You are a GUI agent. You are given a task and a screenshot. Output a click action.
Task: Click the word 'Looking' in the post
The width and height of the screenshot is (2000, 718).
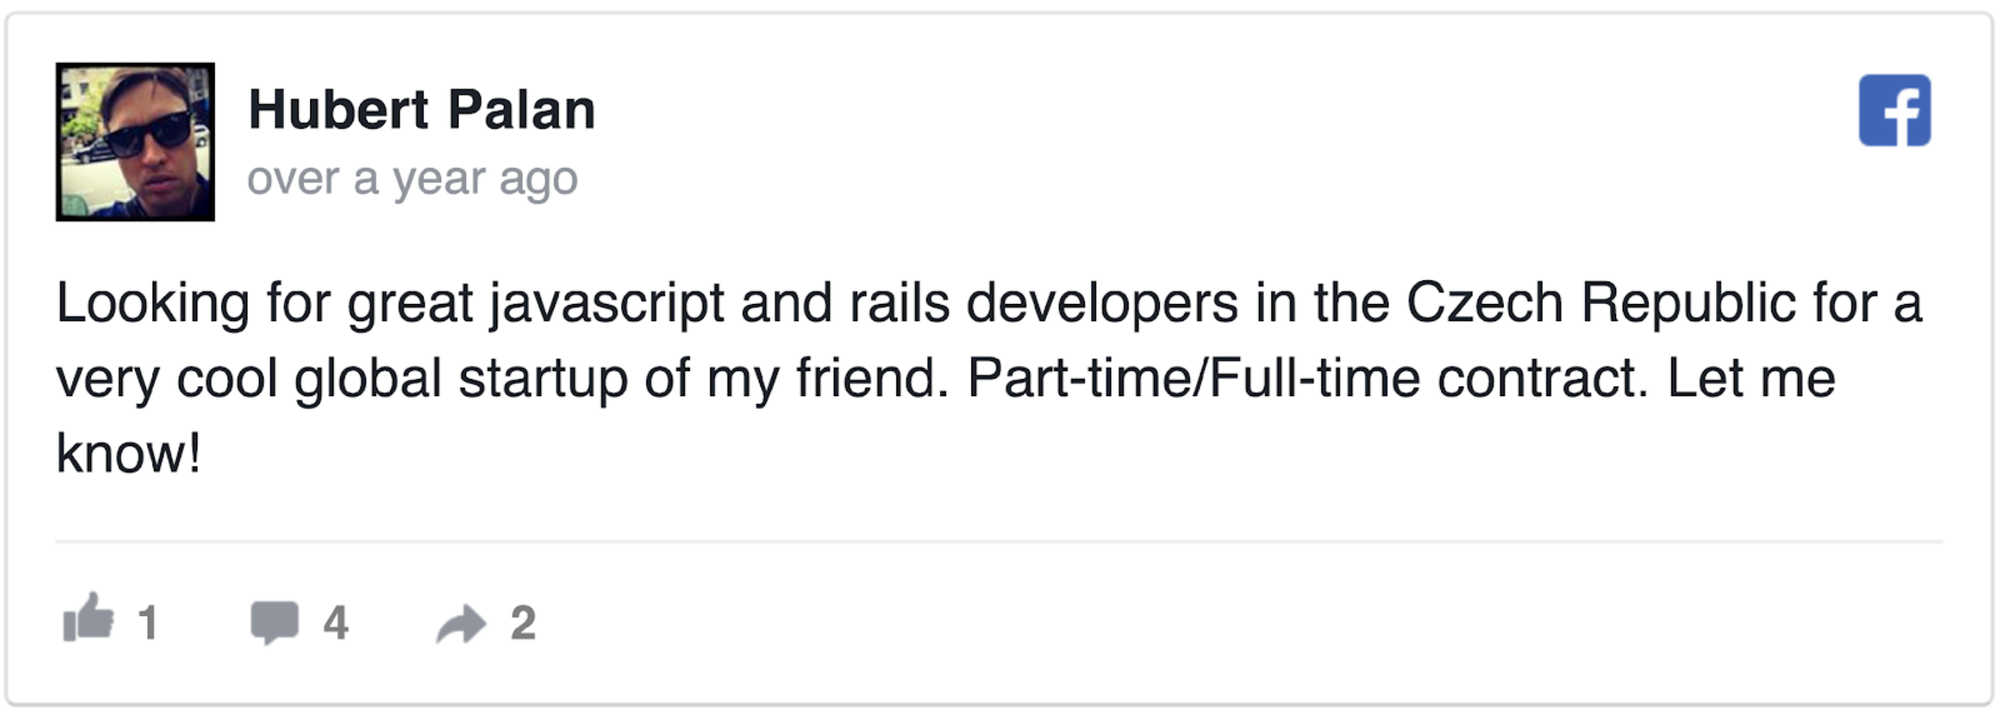click(152, 303)
